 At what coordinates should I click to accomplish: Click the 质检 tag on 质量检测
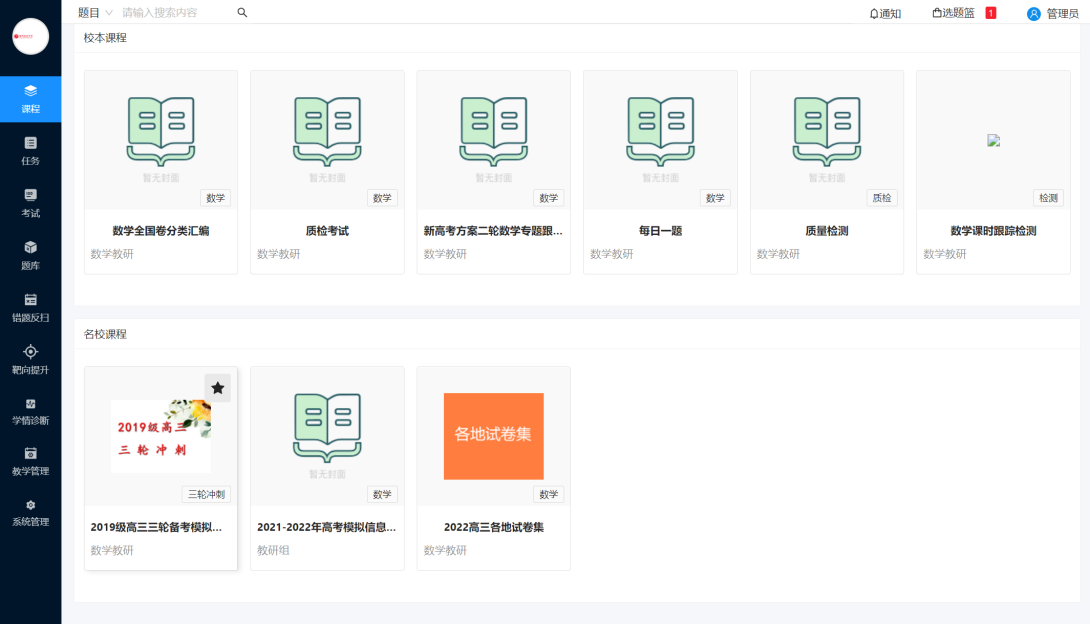(x=882, y=198)
